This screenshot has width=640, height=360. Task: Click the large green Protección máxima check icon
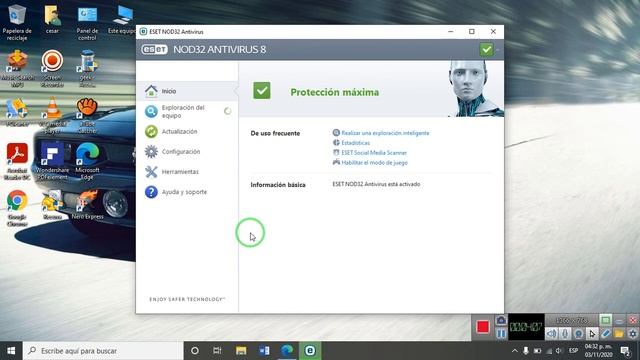[x=262, y=91]
